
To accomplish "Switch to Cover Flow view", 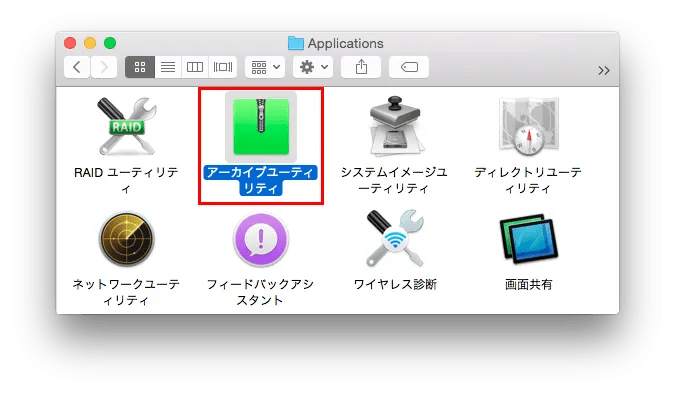I will click(x=223, y=67).
